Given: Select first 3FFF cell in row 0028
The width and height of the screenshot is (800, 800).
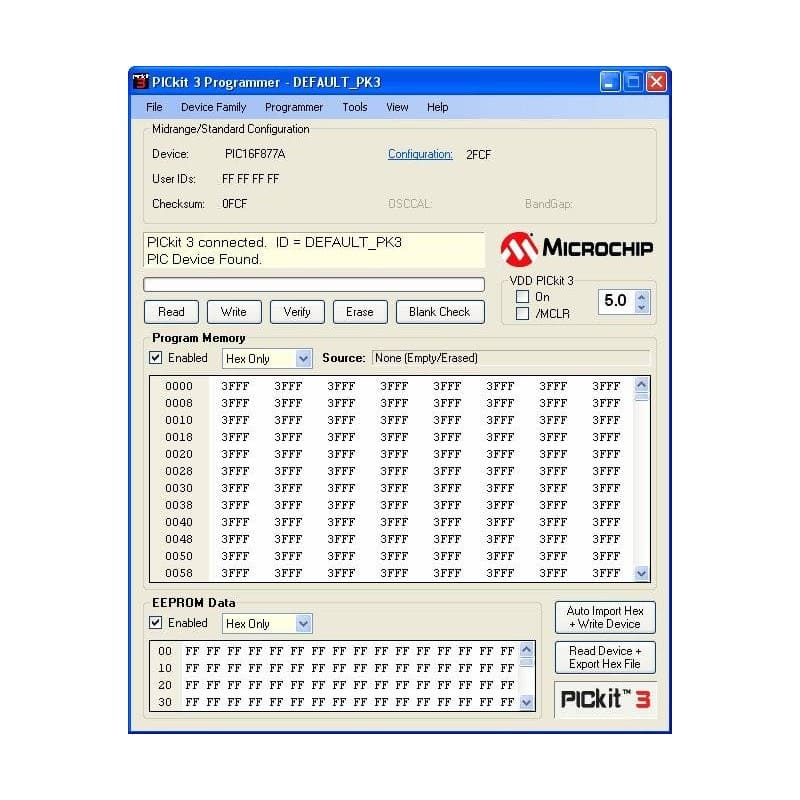Looking at the screenshot, I should click(x=235, y=471).
